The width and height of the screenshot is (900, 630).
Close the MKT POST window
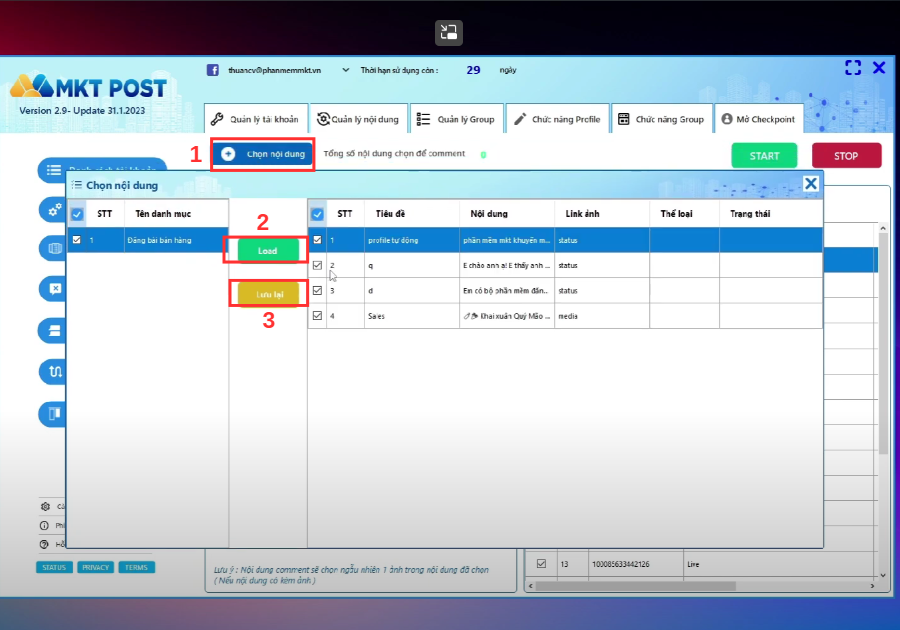tap(879, 68)
